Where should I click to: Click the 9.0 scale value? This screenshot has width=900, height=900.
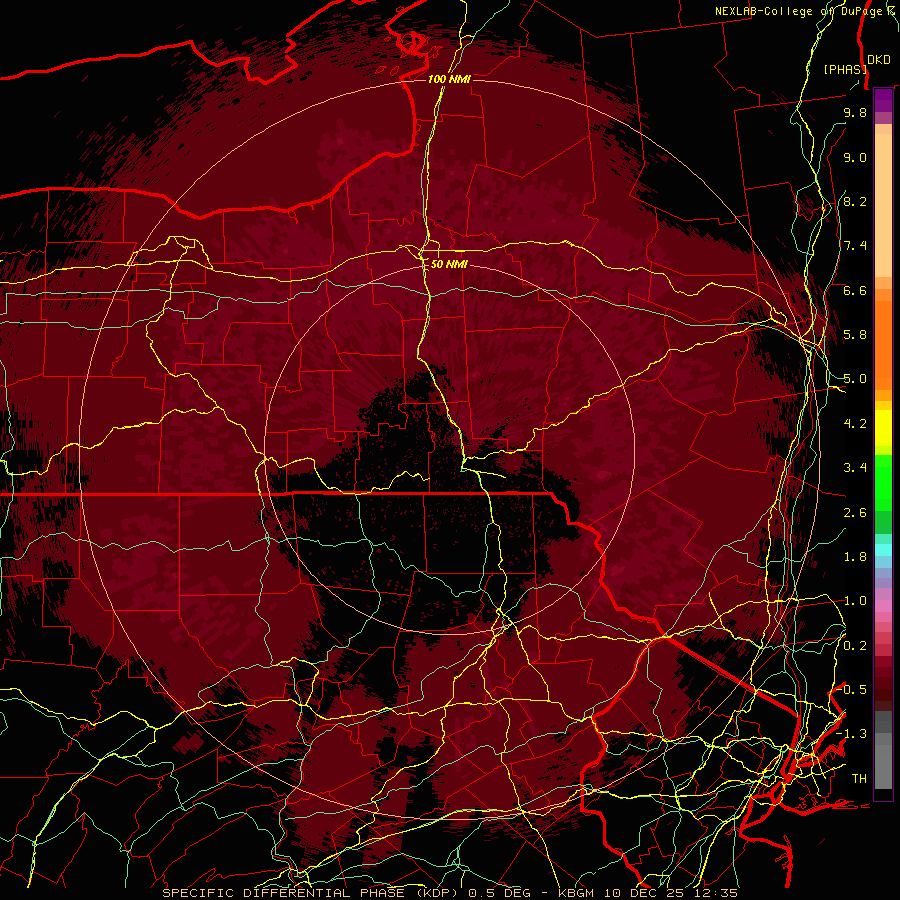coord(855,157)
